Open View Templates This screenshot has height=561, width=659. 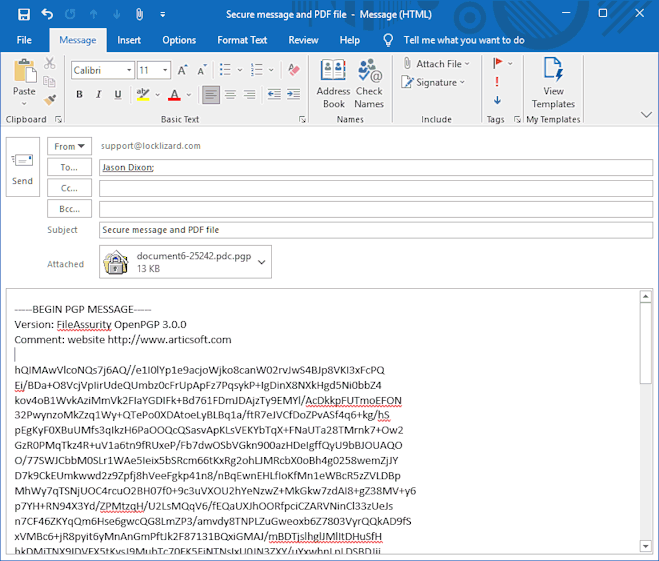click(553, 84)
